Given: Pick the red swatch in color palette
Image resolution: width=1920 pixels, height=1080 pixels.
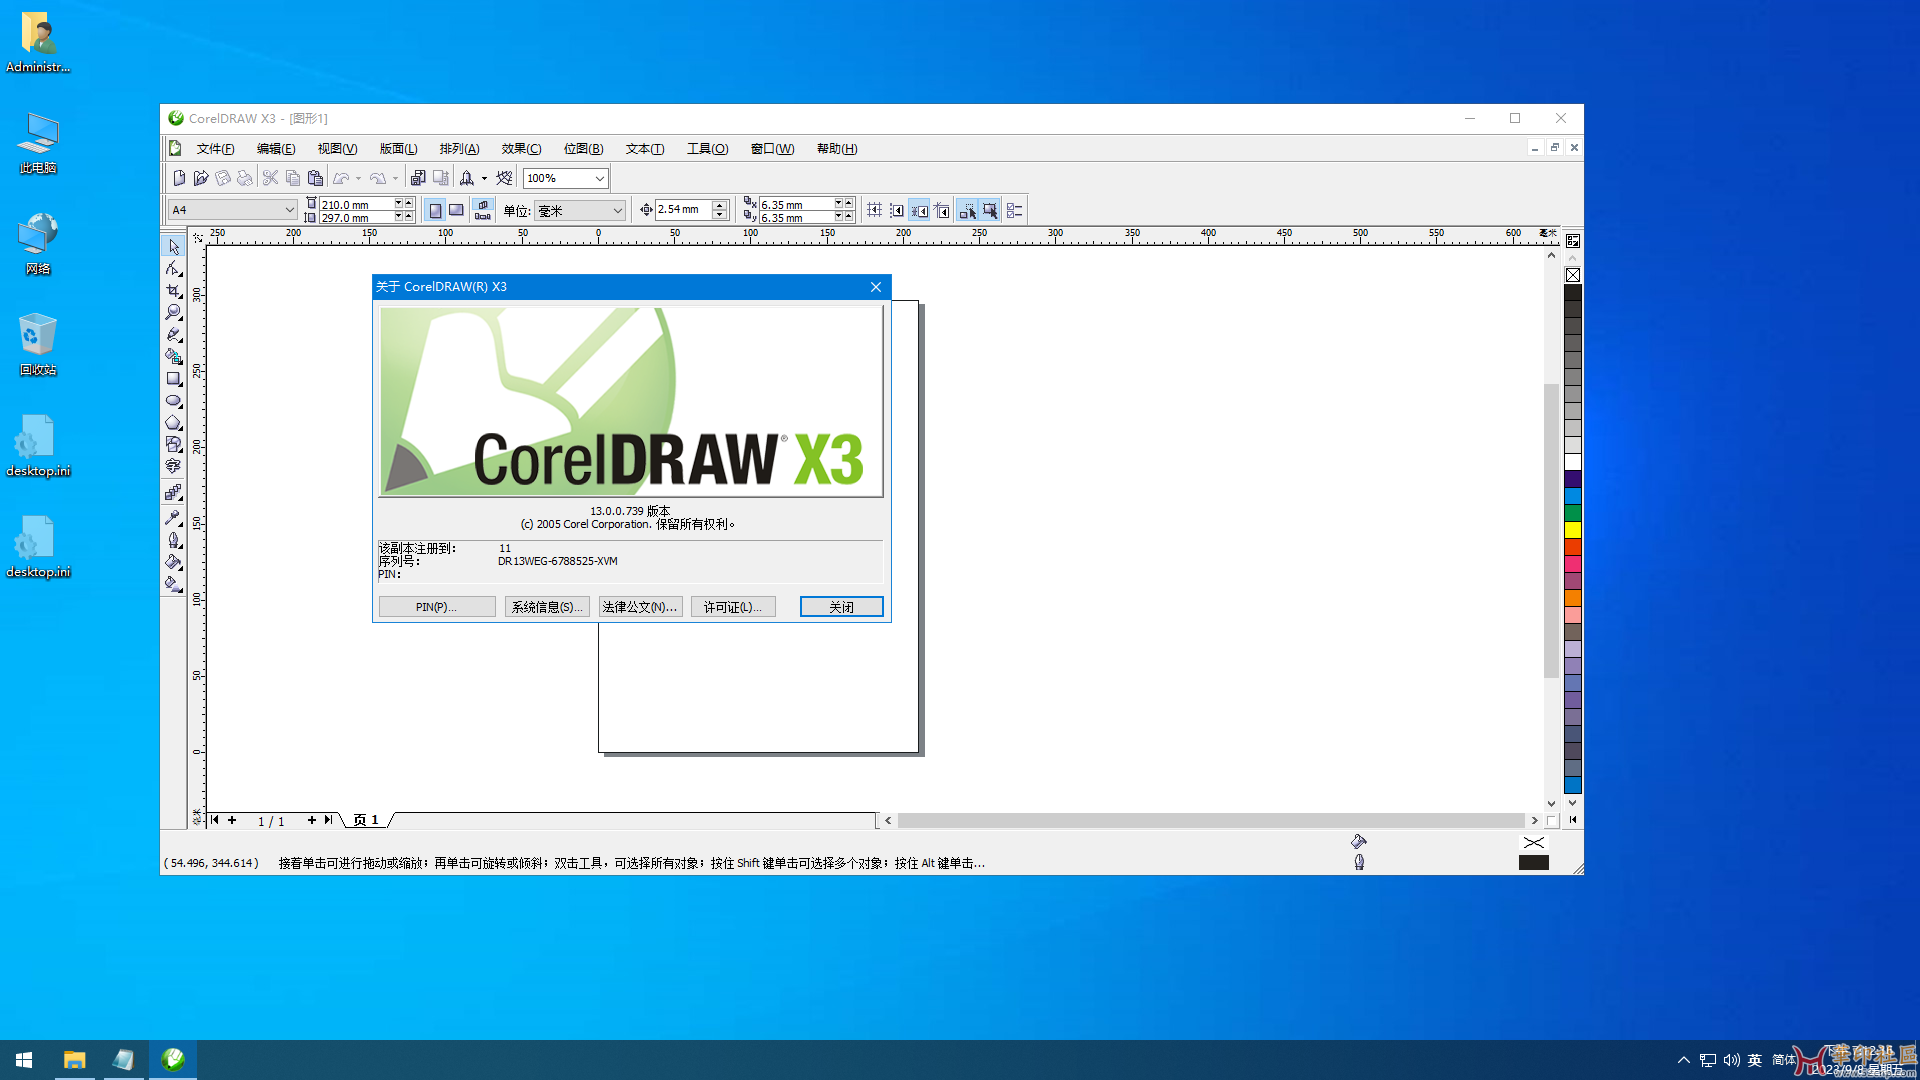Looking at the screenshot, I should tap(1573, 547).
